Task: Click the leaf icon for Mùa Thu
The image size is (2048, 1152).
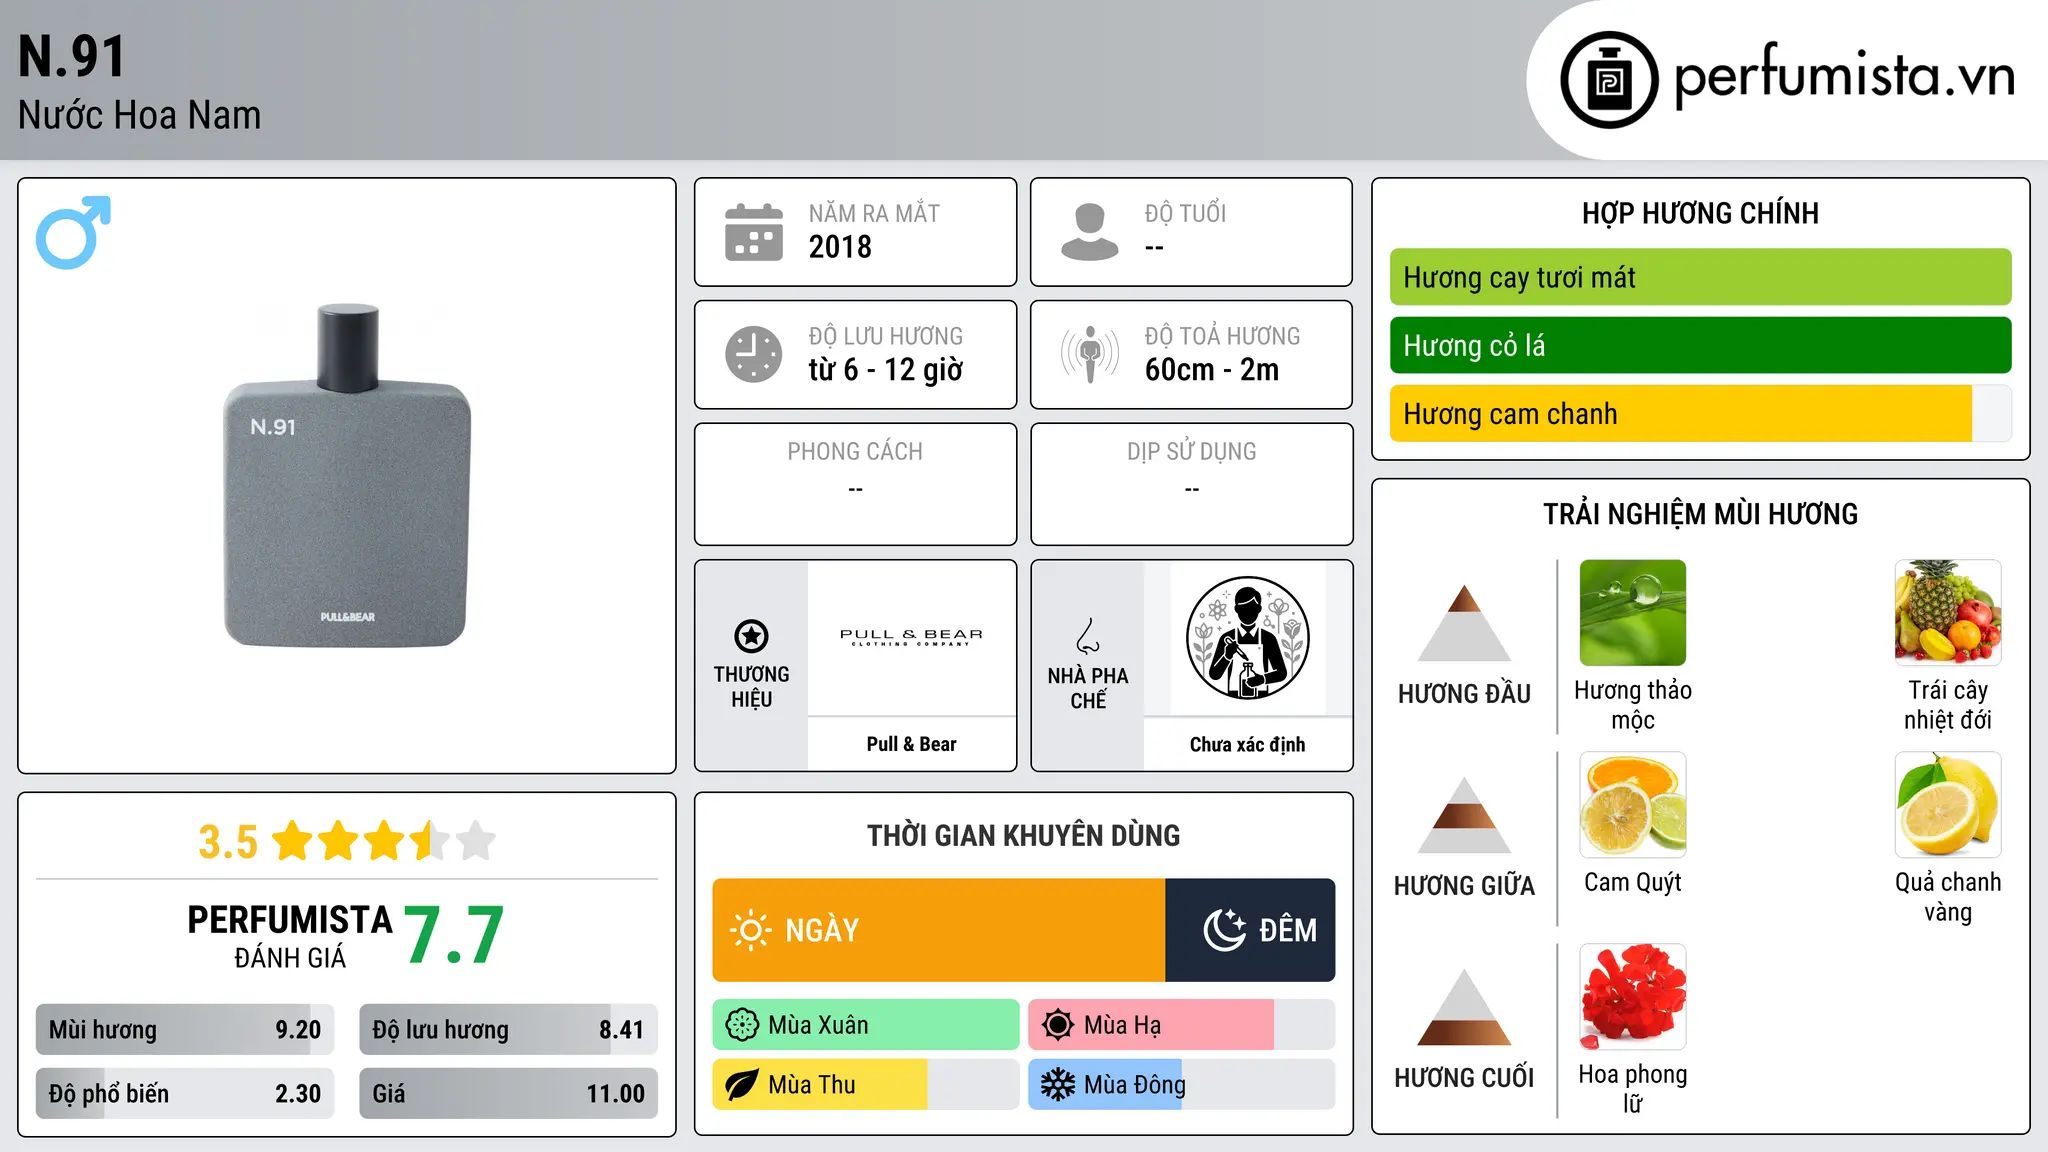Action: (x=742, y=1085)
